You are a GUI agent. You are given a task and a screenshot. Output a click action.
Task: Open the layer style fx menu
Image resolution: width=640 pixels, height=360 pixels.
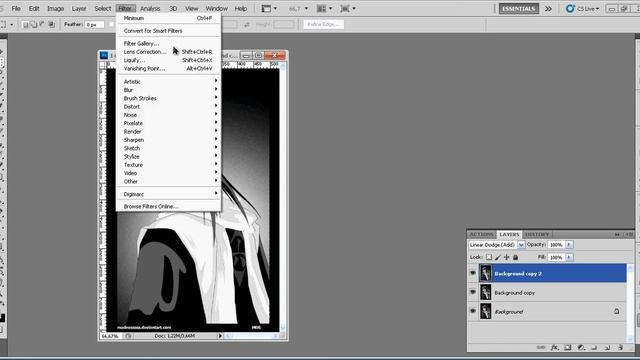[x=554, y=347]
